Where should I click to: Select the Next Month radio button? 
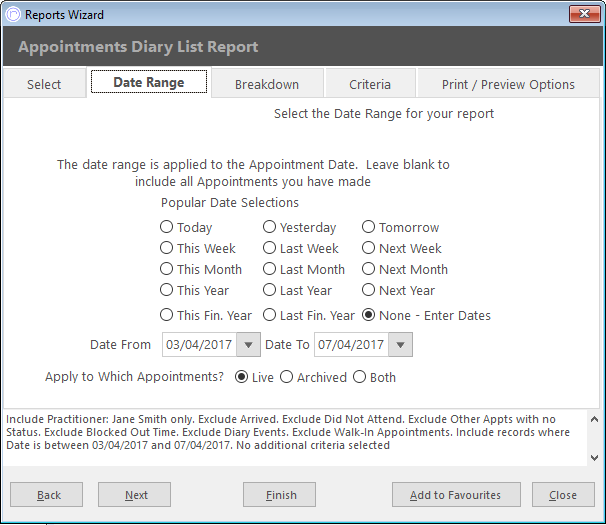[368, 269]
